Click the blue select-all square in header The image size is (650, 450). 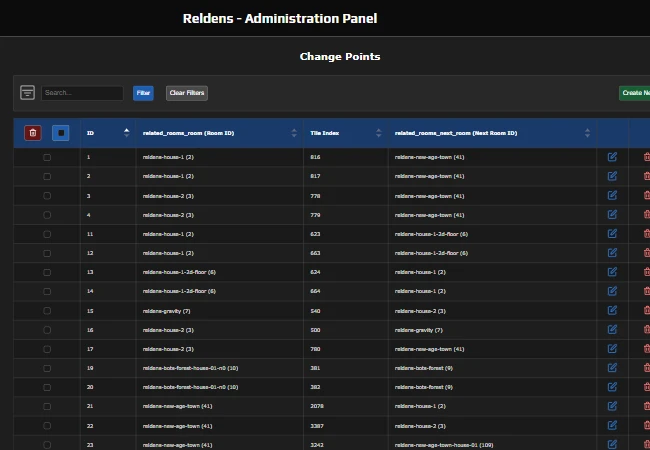(61, 133)
